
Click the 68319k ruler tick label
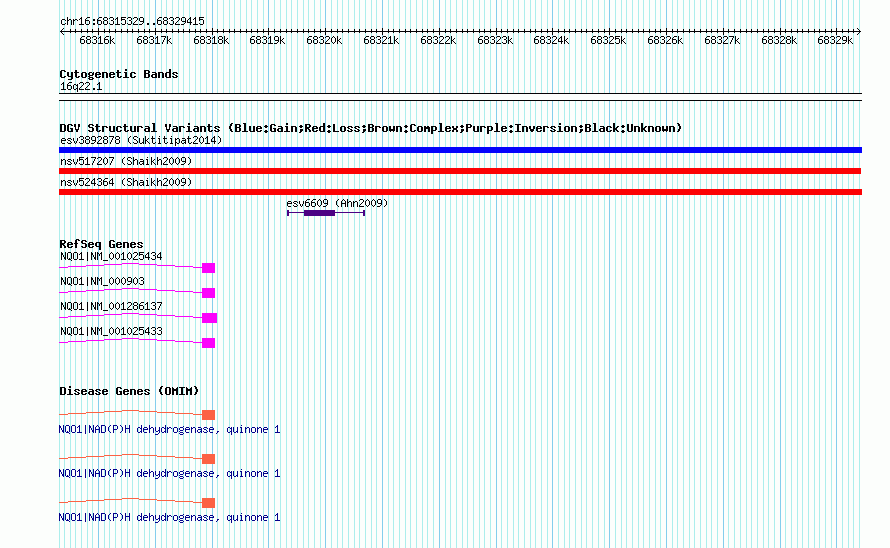[267, 40]
